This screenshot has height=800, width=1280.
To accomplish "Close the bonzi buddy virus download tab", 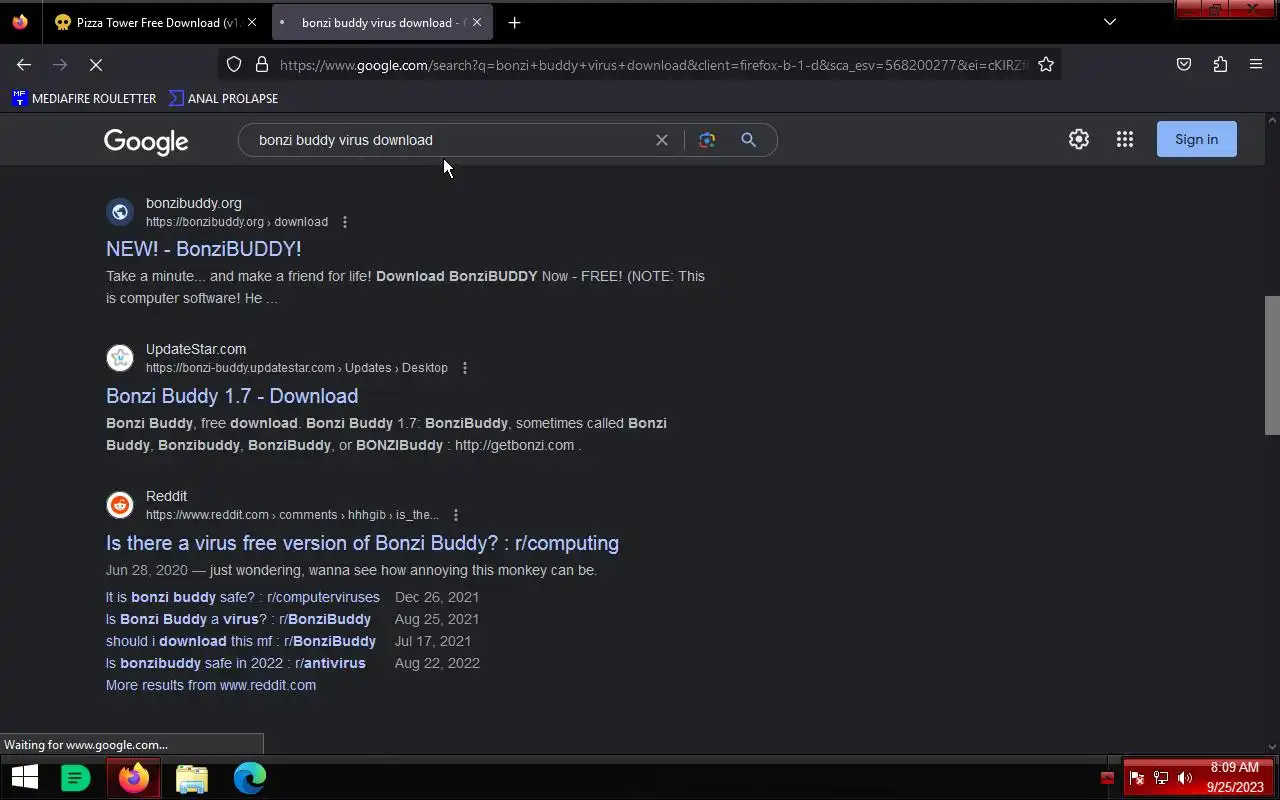I will pos(477,22).
